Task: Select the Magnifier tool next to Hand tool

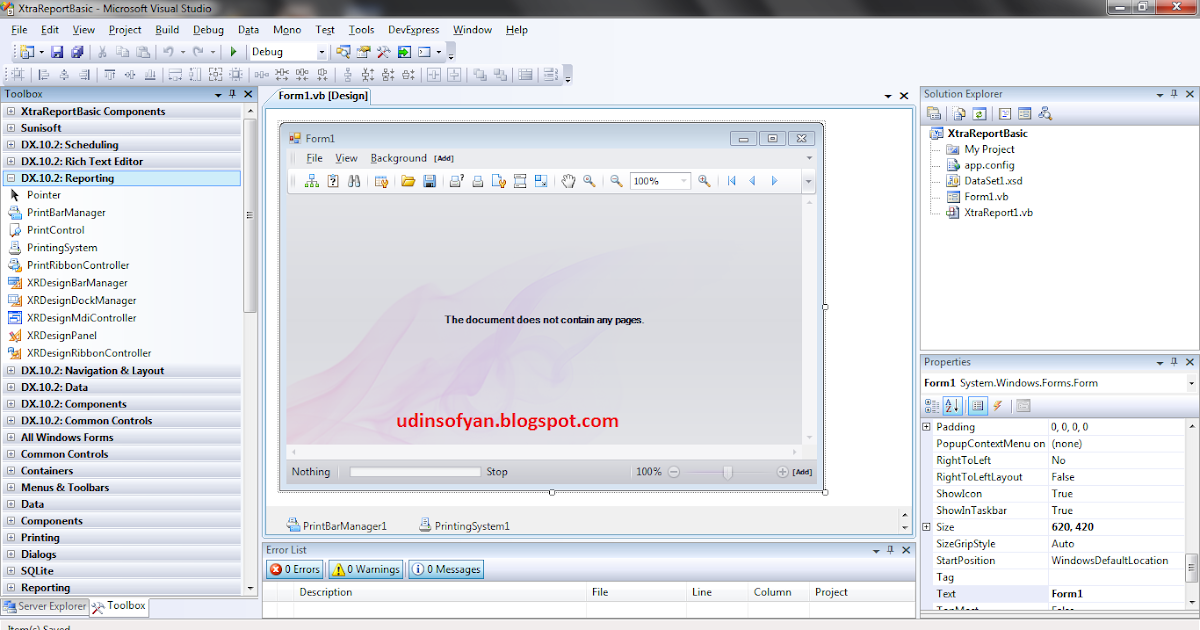Action: (x=589, y=181)
